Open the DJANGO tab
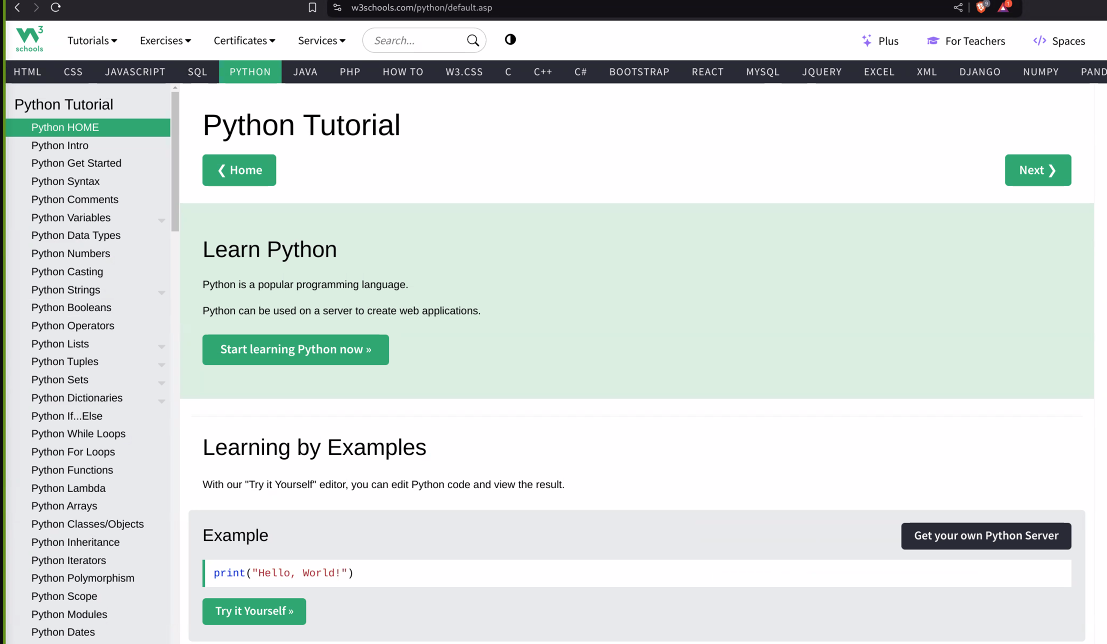 pyautogui.click(x=980, y=71)
